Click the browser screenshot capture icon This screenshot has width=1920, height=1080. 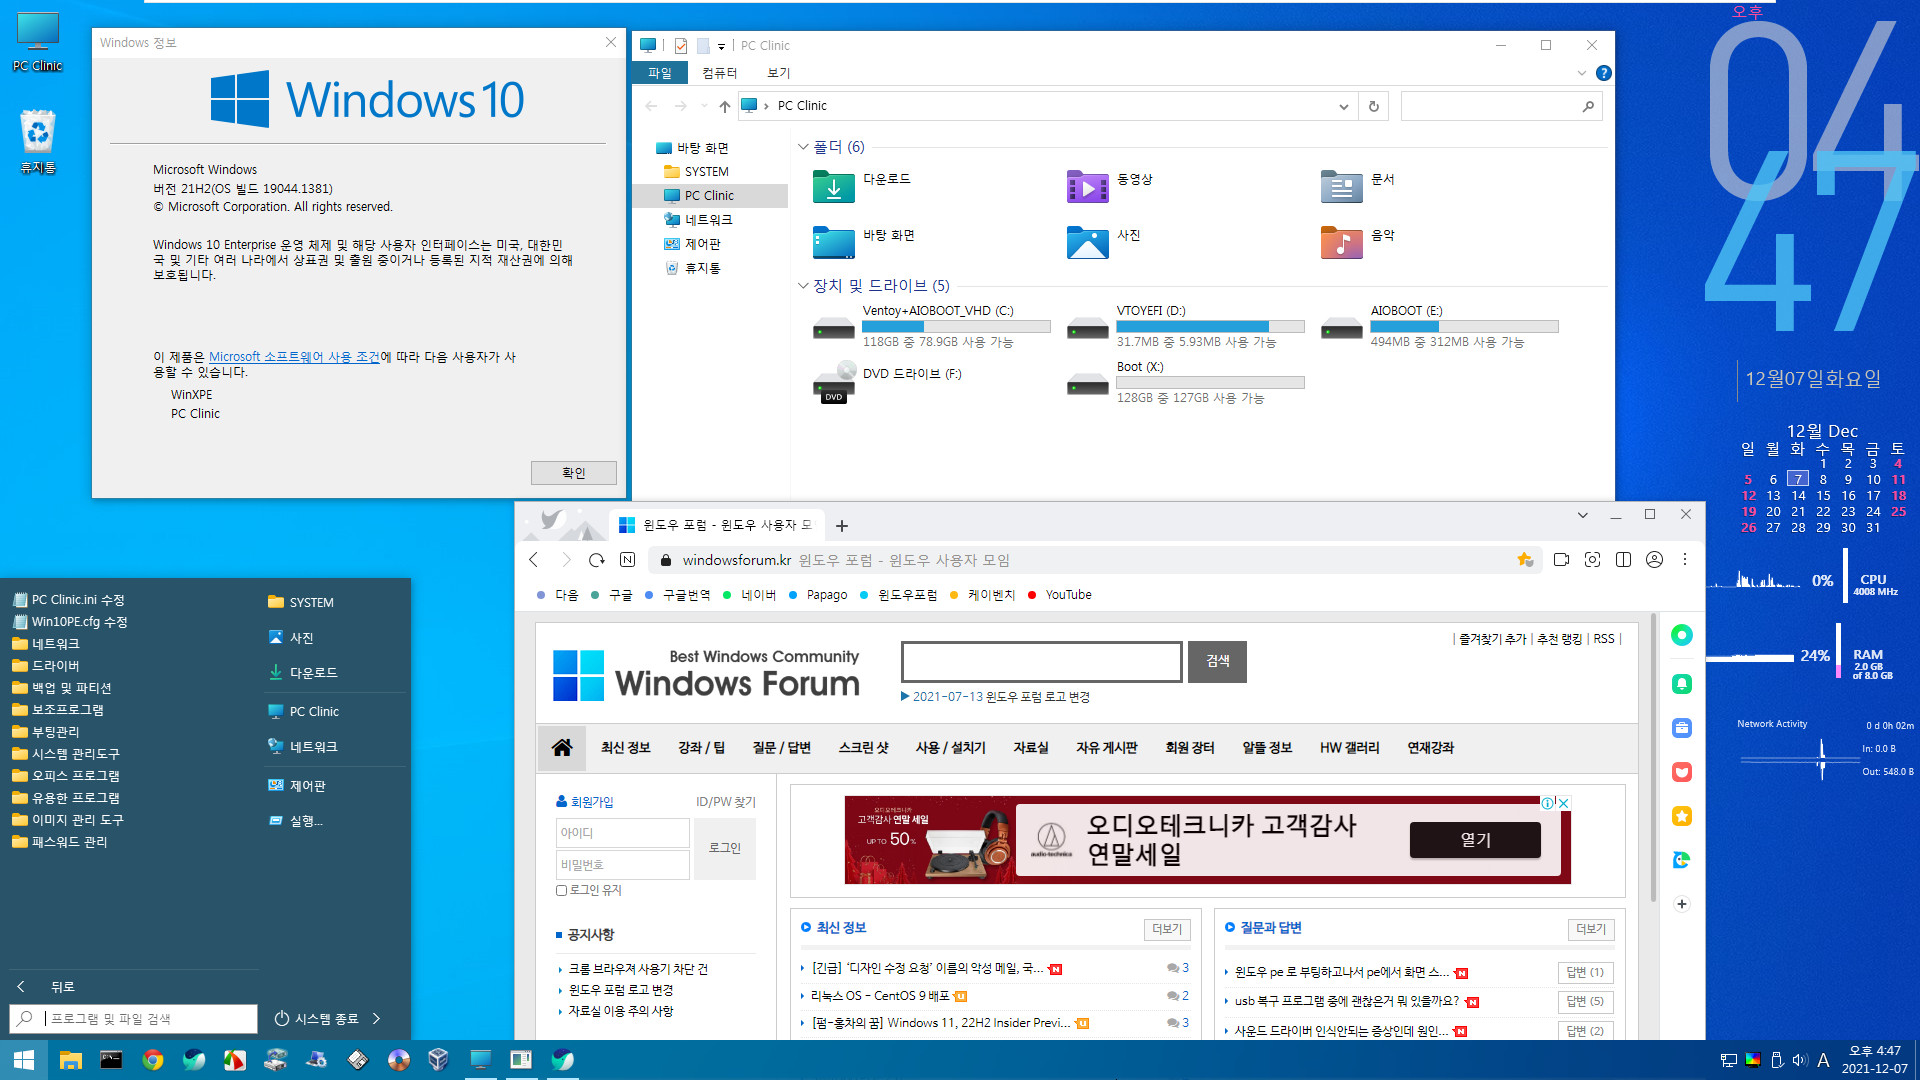click(1592, 560)
